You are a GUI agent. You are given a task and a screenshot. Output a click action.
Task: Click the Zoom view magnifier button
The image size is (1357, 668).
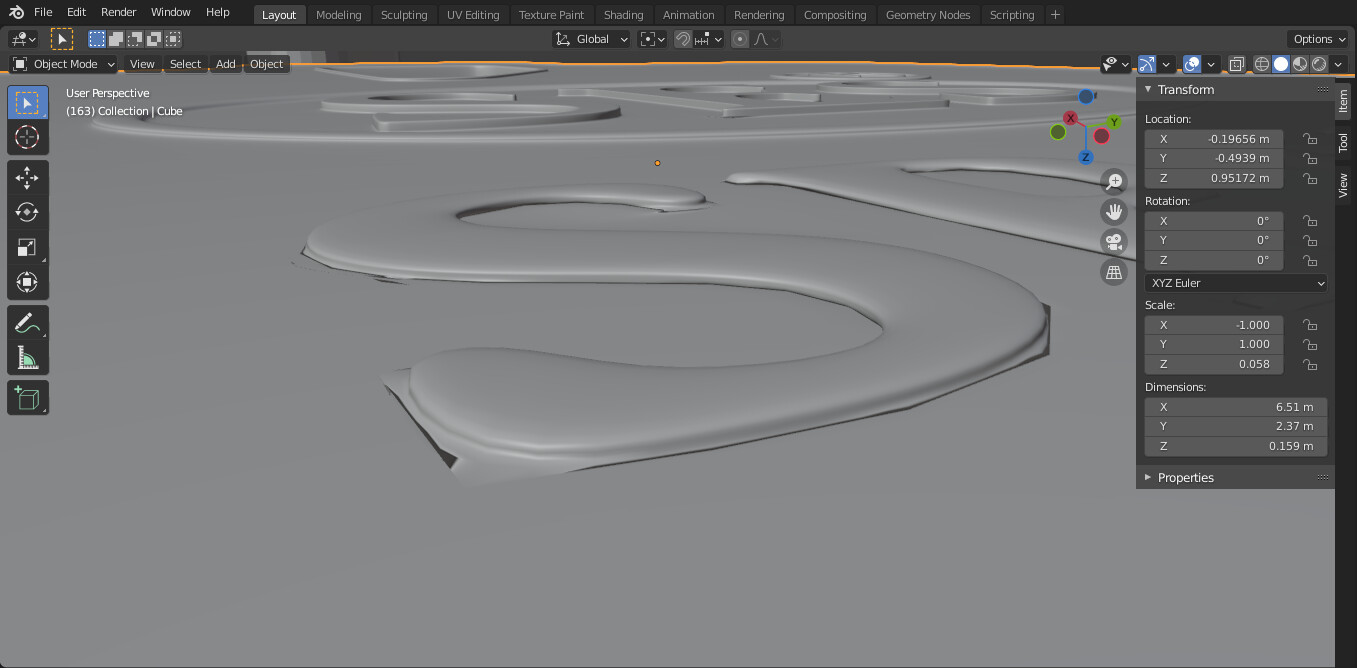coord(1114,182)
